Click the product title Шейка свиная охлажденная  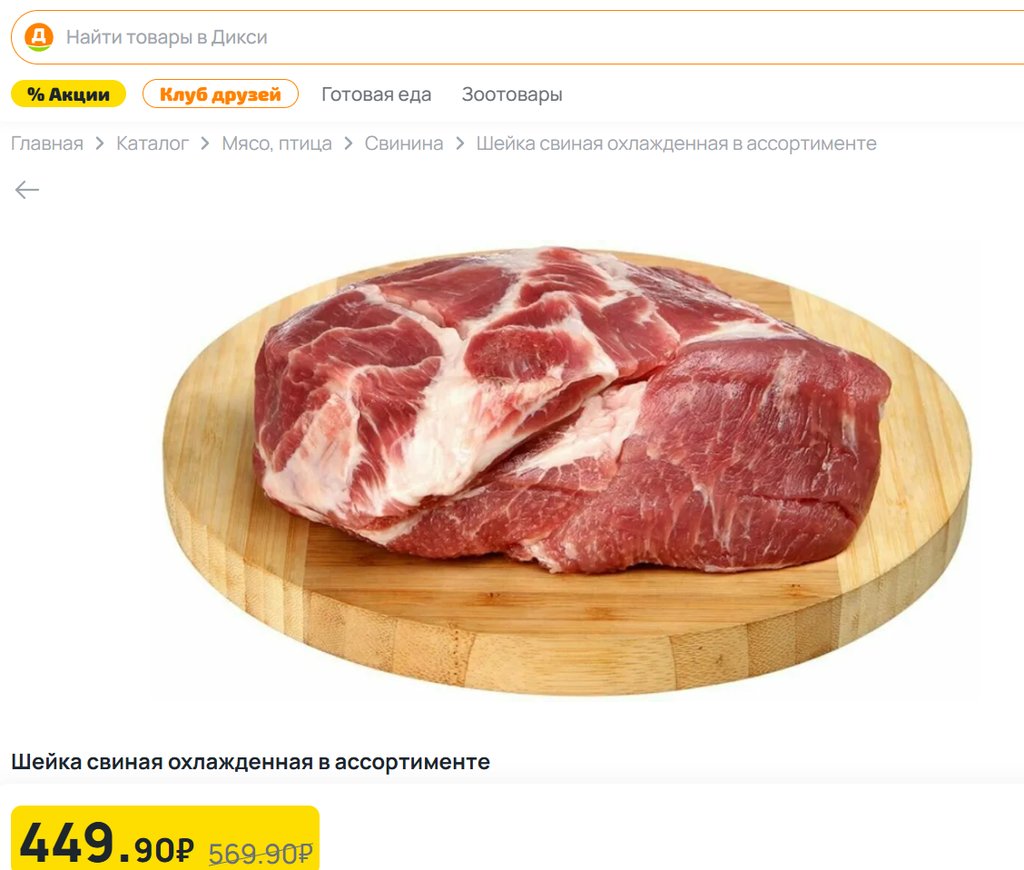[x=250, y=762]
